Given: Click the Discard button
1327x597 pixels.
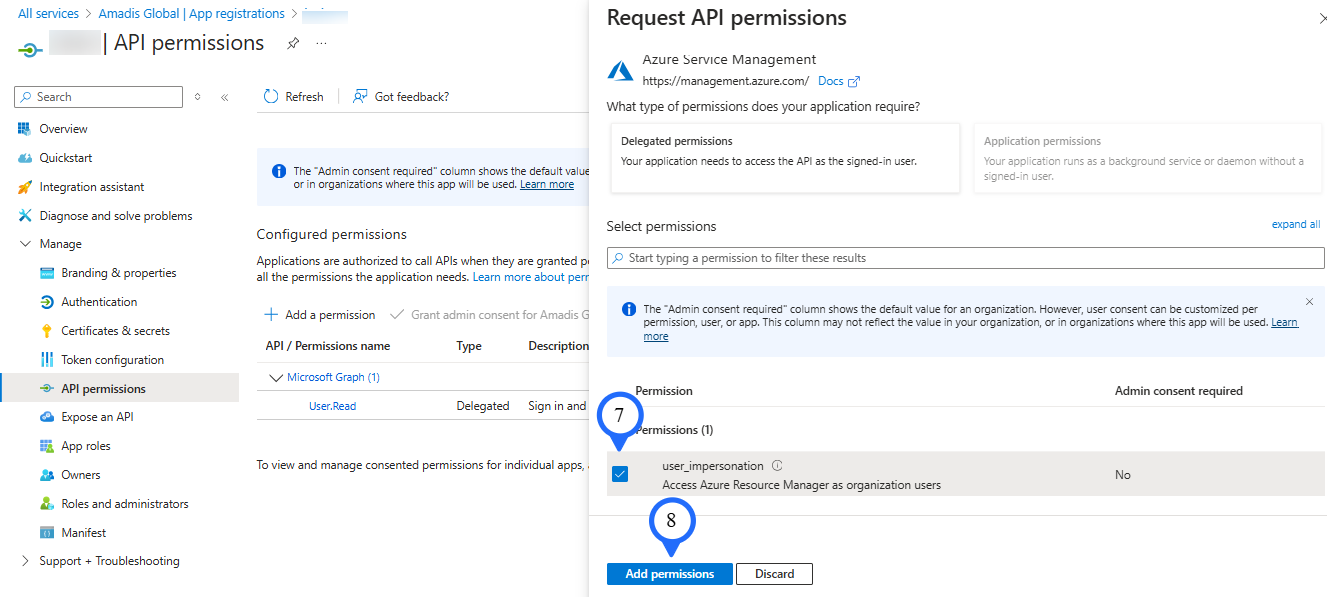Looking at the screenshot, I should 774,574.
